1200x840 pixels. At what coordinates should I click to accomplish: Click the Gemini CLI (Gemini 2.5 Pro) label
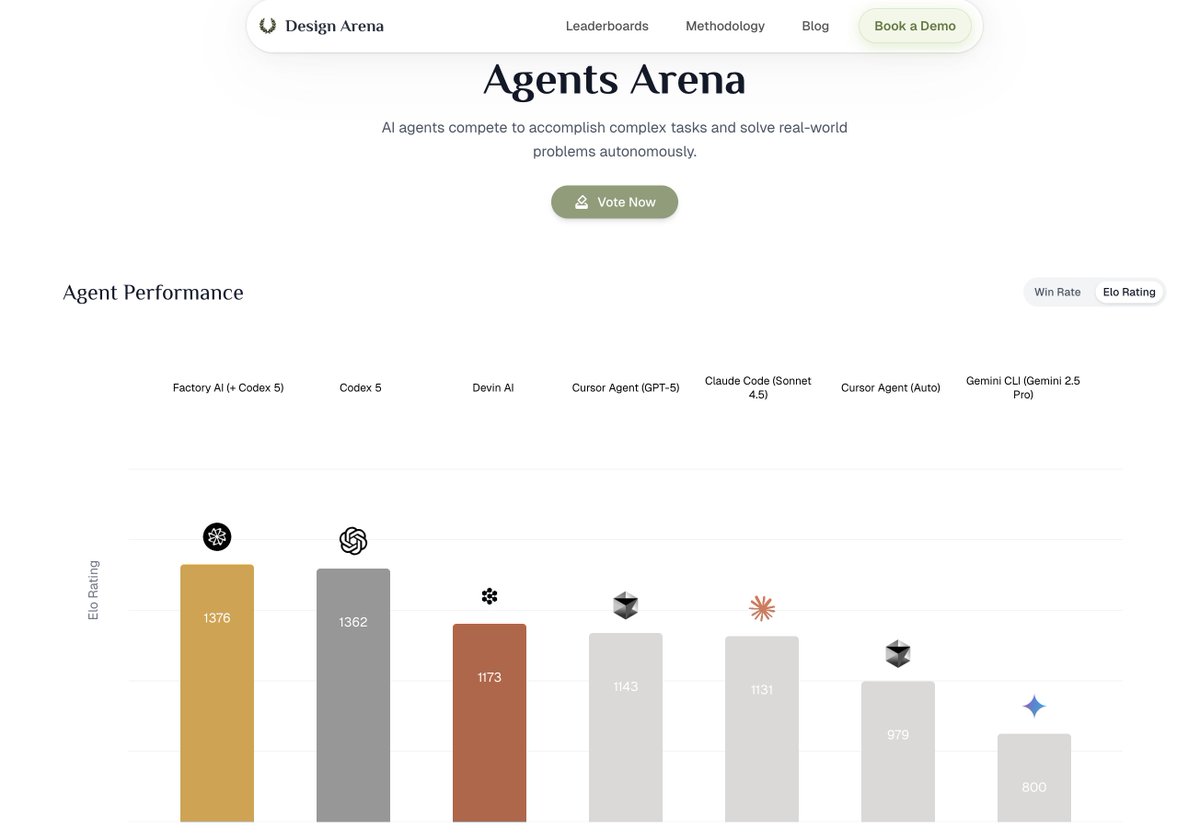coord(1023,387)
